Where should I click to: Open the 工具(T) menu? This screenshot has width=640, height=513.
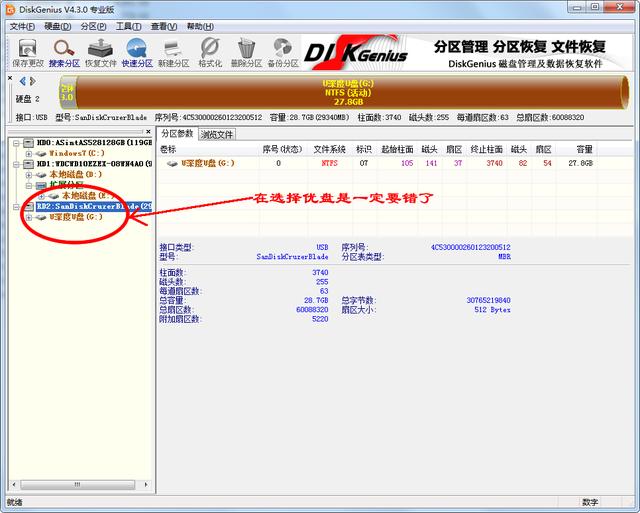click(x=127, y=26)
